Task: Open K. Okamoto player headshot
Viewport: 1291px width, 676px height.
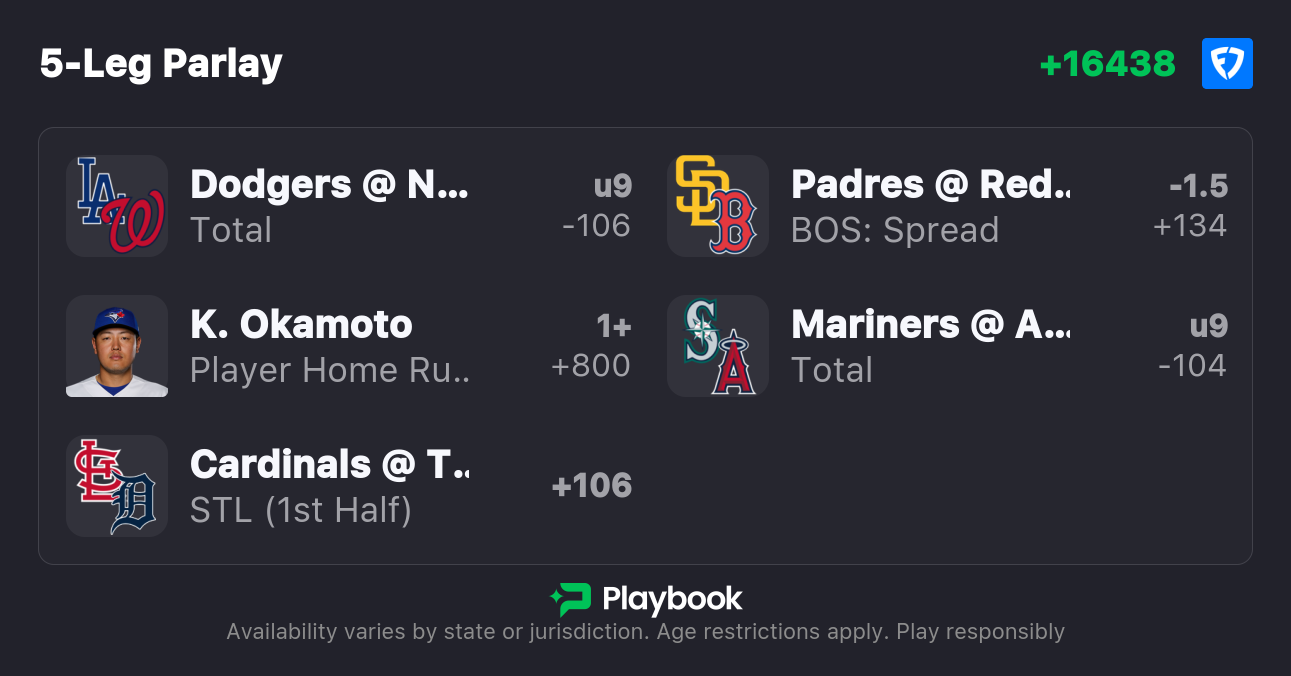Action: tap(117, 346)
